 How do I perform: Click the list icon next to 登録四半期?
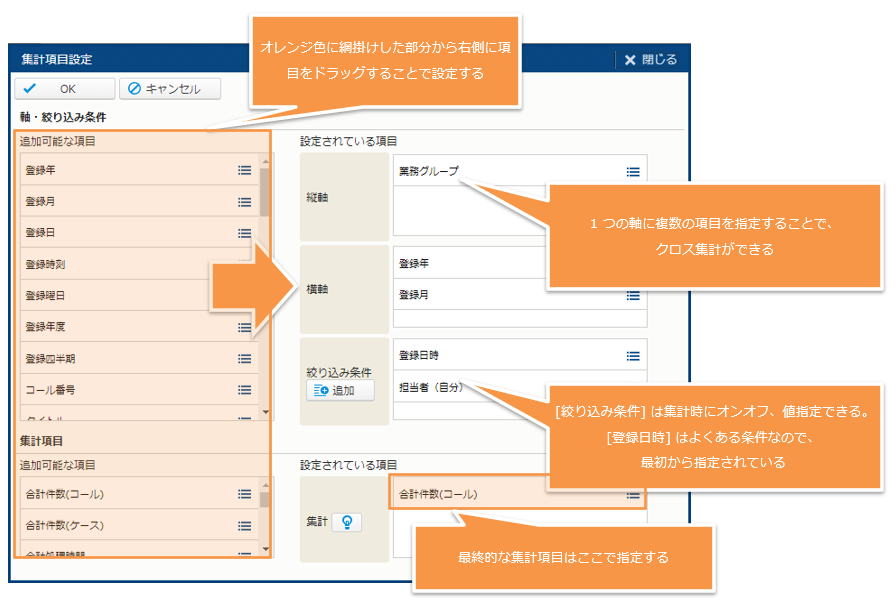(x=244, y=358)
